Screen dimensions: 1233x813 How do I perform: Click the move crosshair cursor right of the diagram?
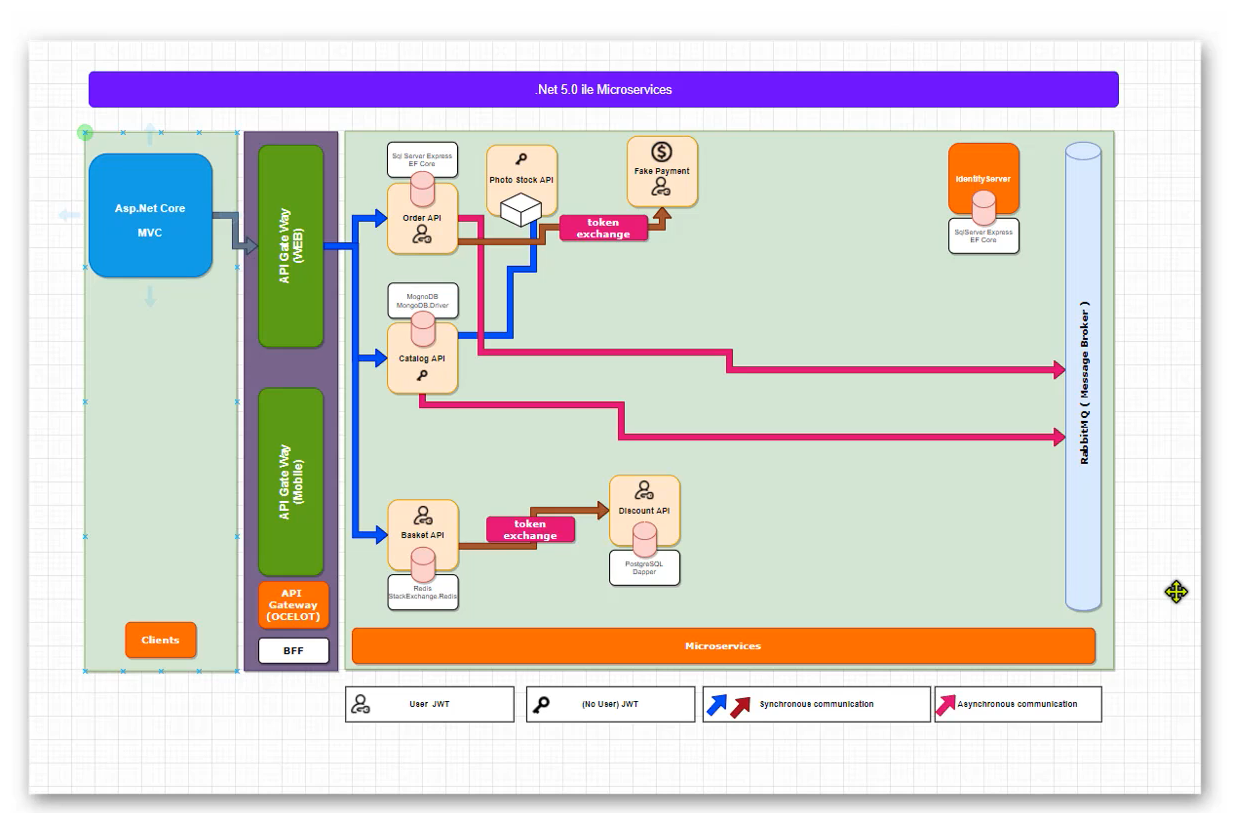coord(1176,592)
